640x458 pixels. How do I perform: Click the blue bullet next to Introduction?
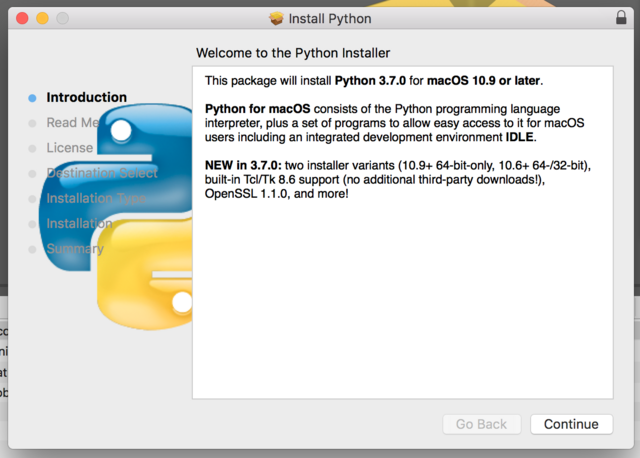[x=32, y=98]
